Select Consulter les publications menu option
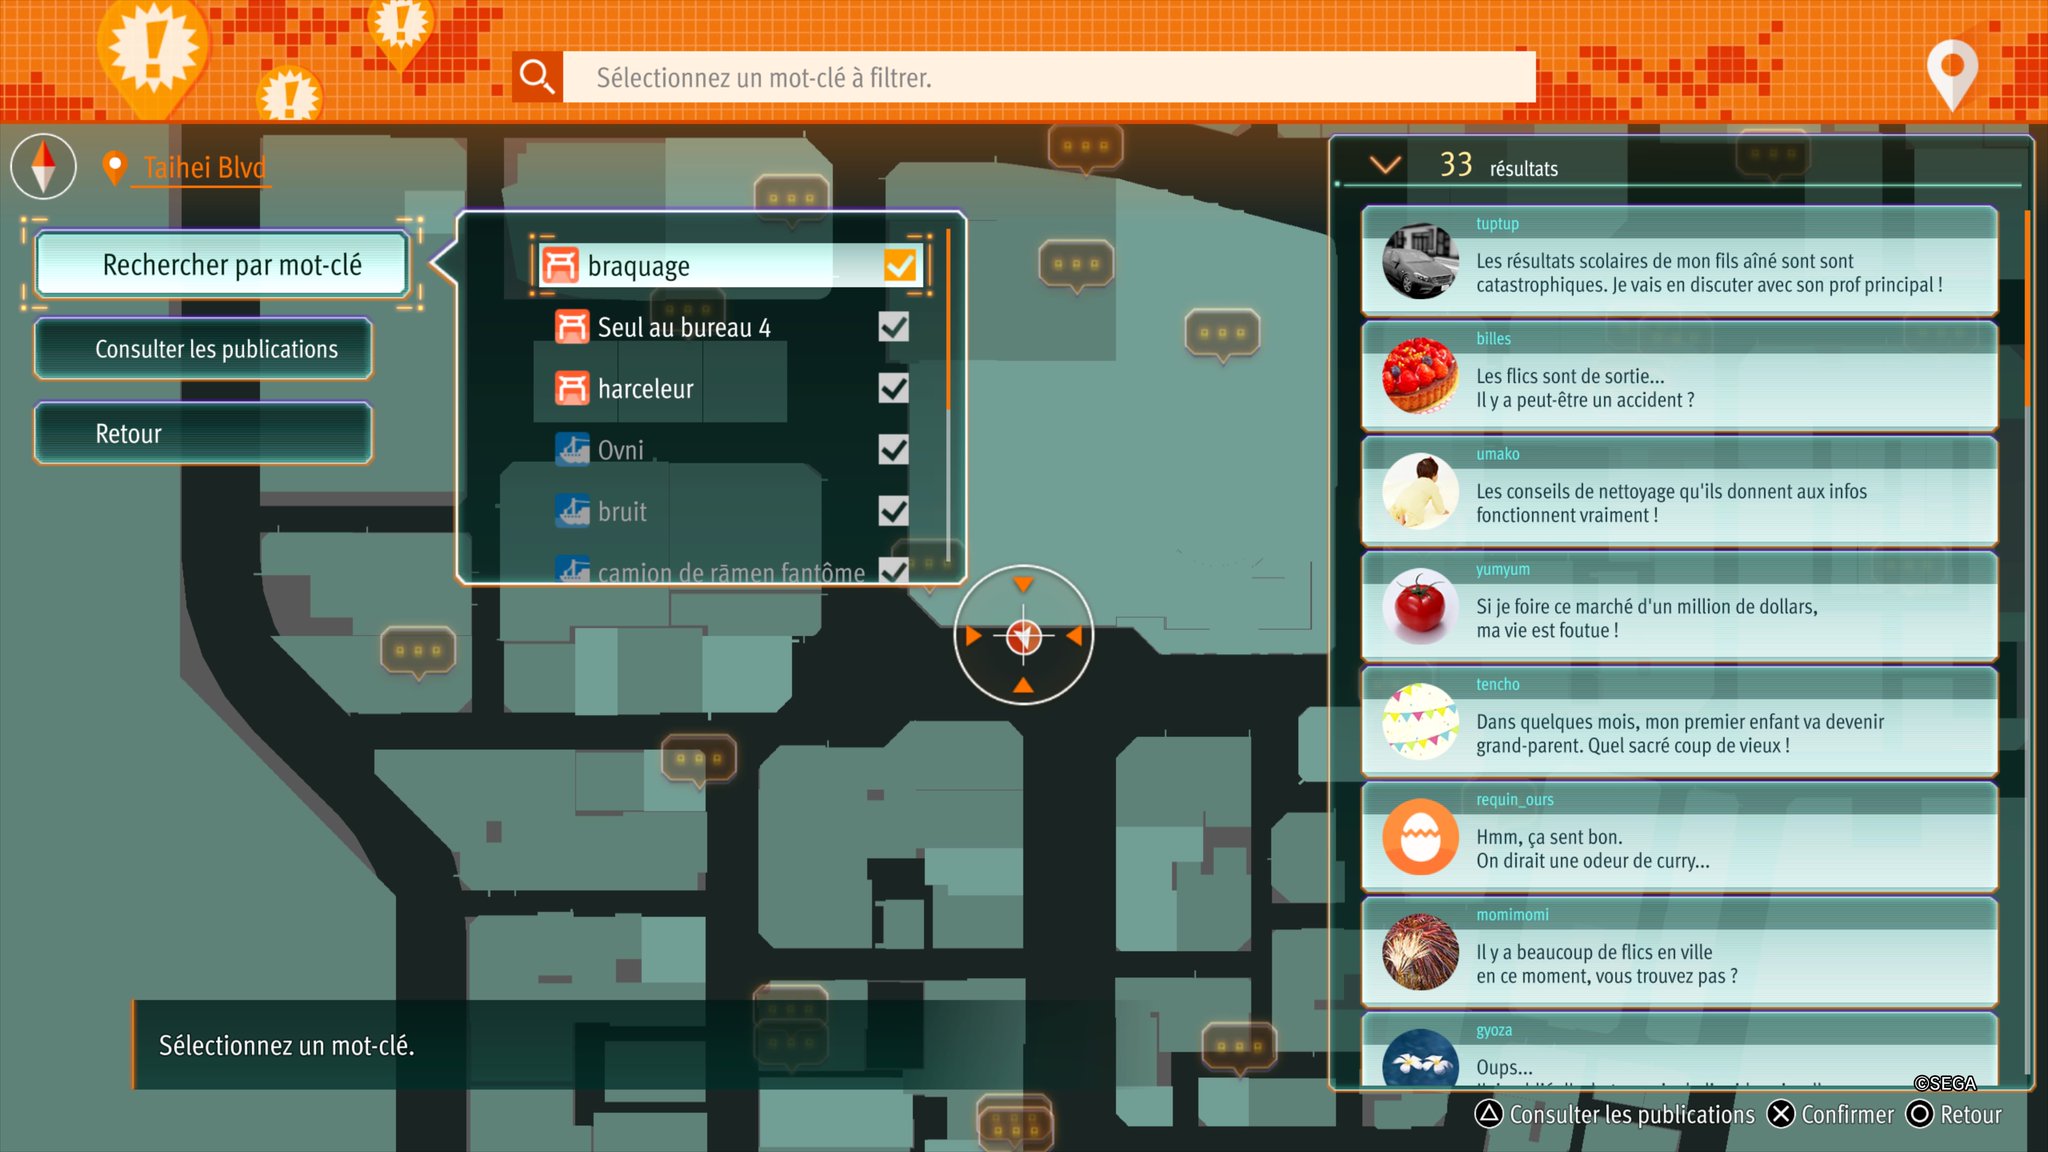This screenshot has width=2048, height=1152. click(x=204, y=349)
